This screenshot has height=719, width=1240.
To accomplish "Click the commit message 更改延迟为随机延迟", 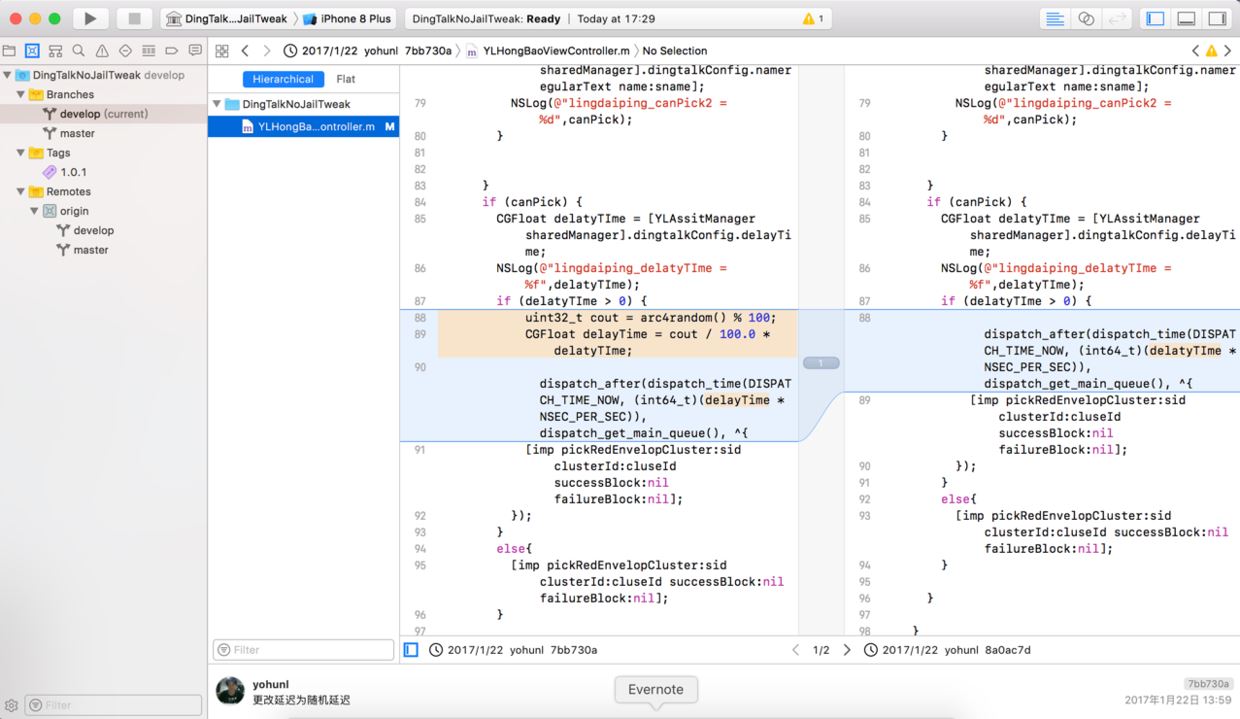I will 301,700.
